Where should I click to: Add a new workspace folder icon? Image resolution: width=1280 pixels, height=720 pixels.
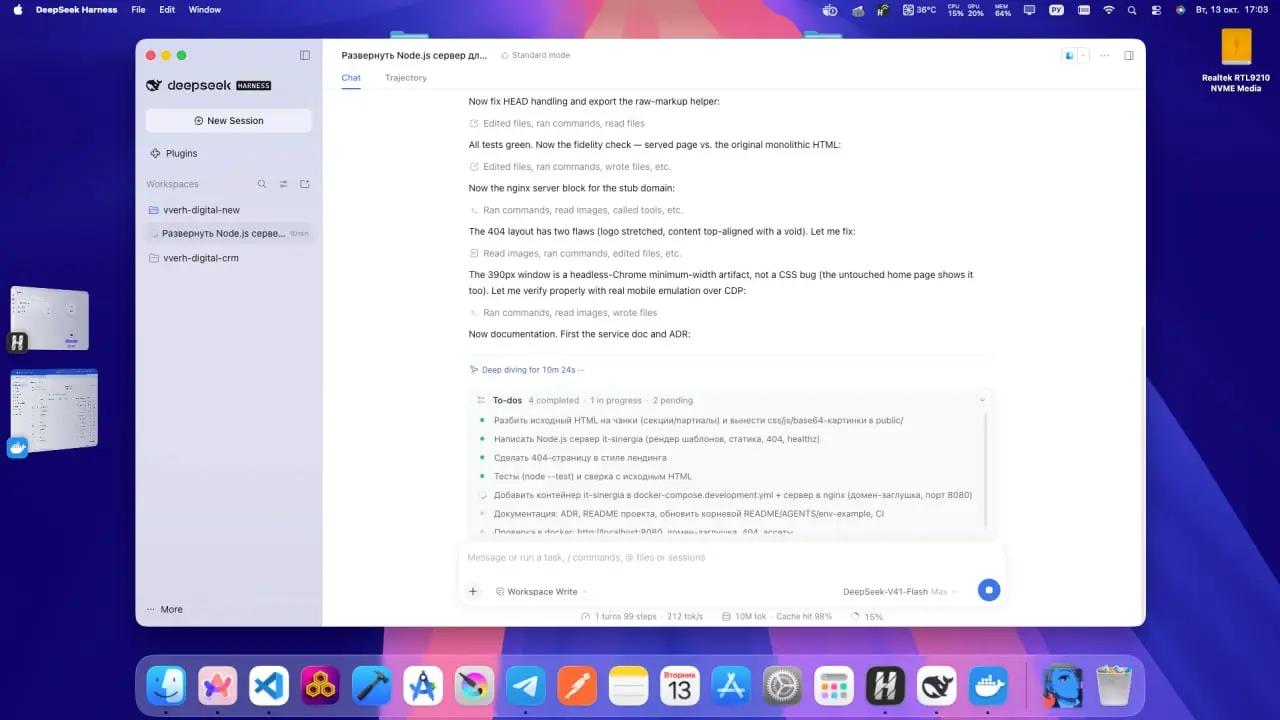click(305, 184)
